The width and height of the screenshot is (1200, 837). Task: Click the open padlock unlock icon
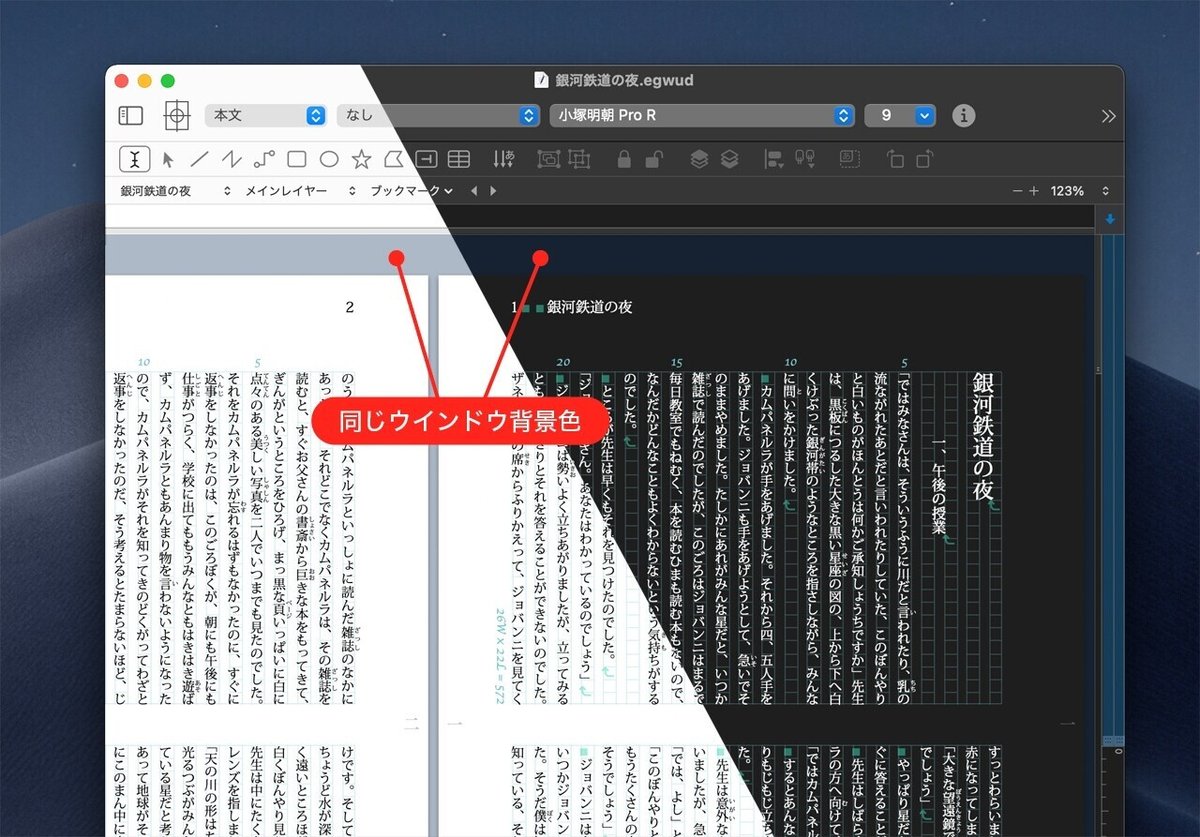click(x=653, y=159)
